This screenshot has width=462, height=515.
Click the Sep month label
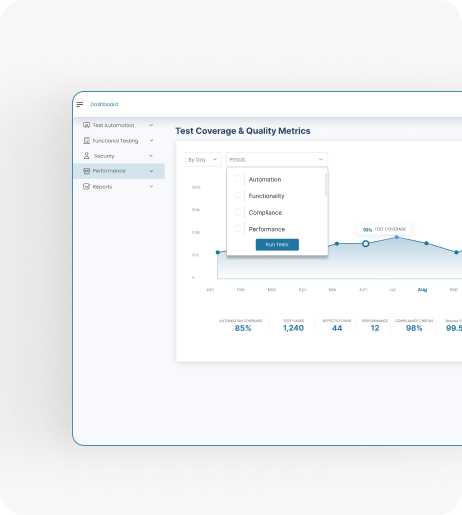point(454,290)
